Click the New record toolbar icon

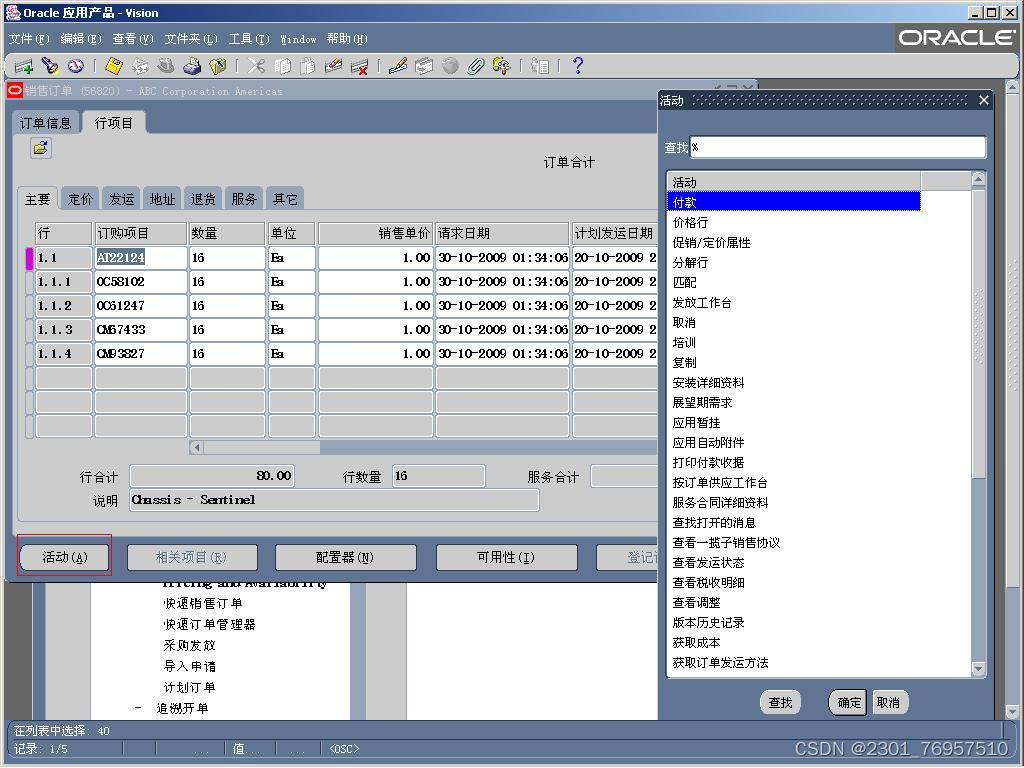24,66
